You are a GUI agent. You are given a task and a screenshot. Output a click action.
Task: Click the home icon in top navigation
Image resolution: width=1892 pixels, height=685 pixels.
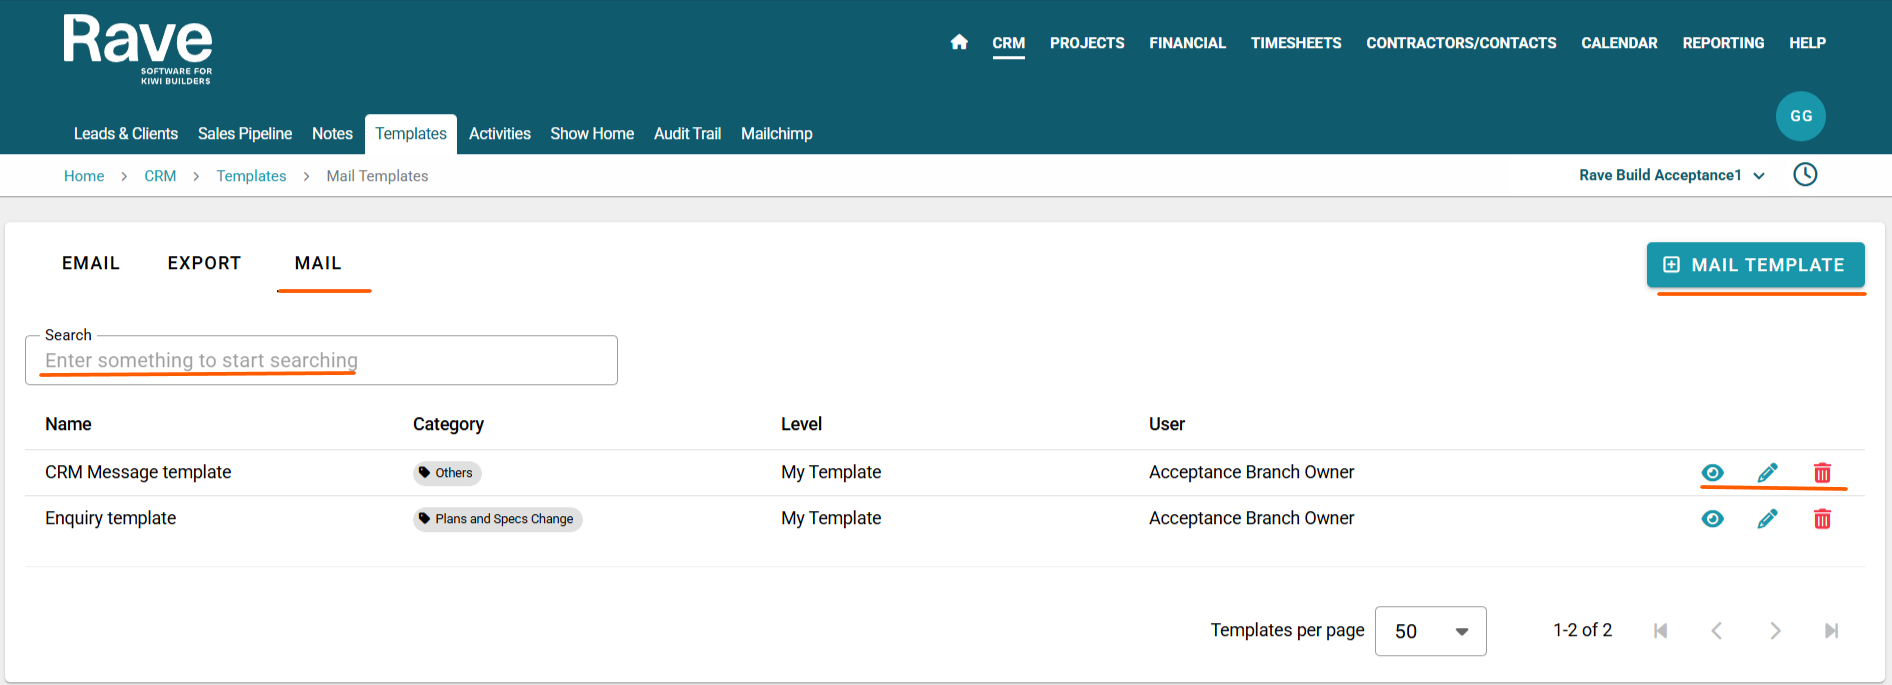pos(959,42)
